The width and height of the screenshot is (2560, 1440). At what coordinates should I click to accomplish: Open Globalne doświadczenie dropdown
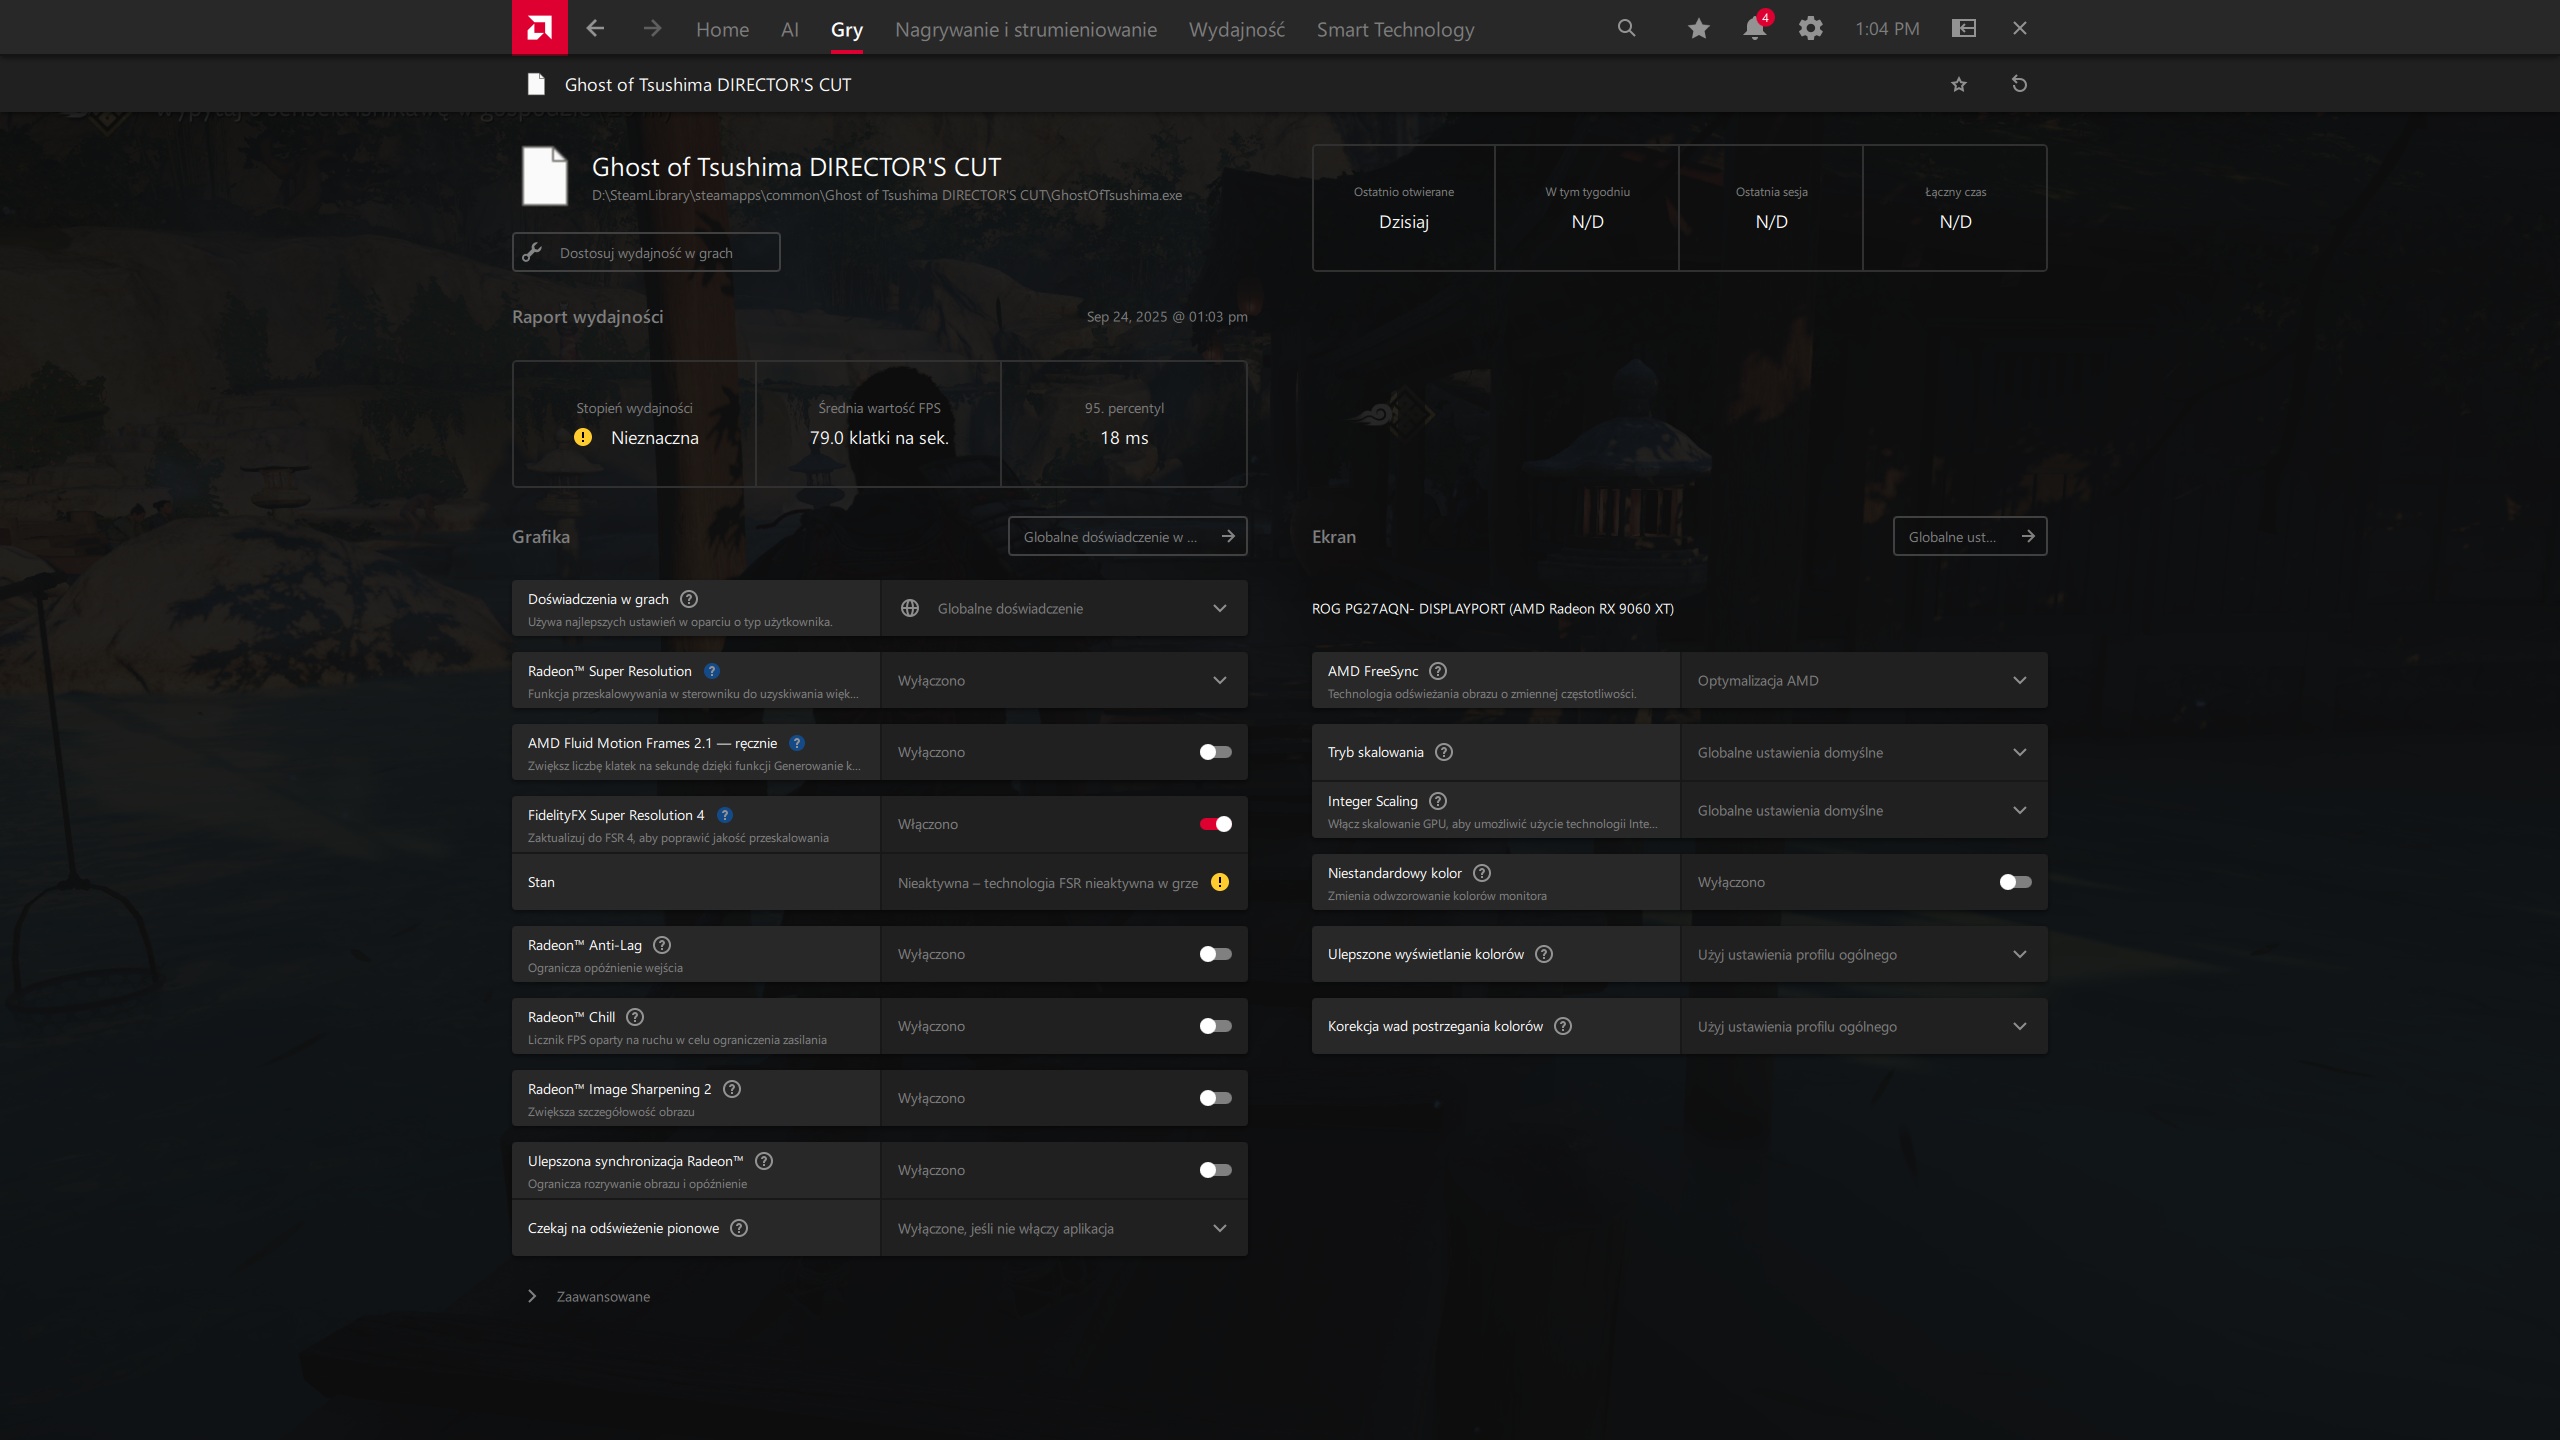tap(1064, 608)
